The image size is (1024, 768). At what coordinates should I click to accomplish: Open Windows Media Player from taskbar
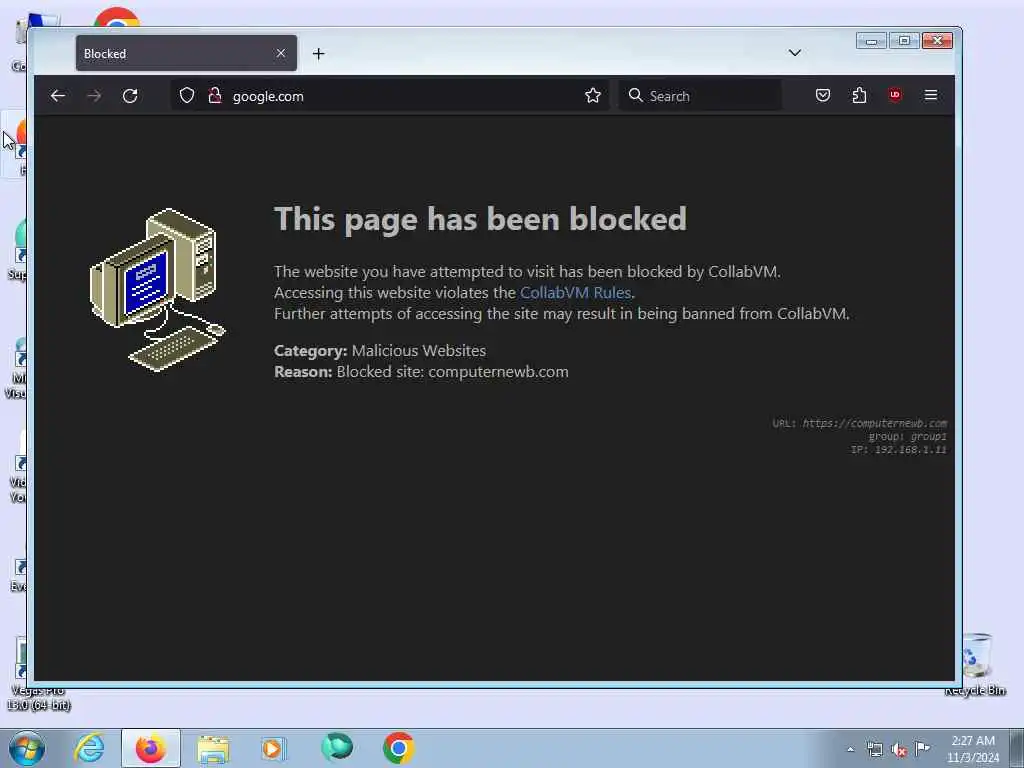click(273, 748)
